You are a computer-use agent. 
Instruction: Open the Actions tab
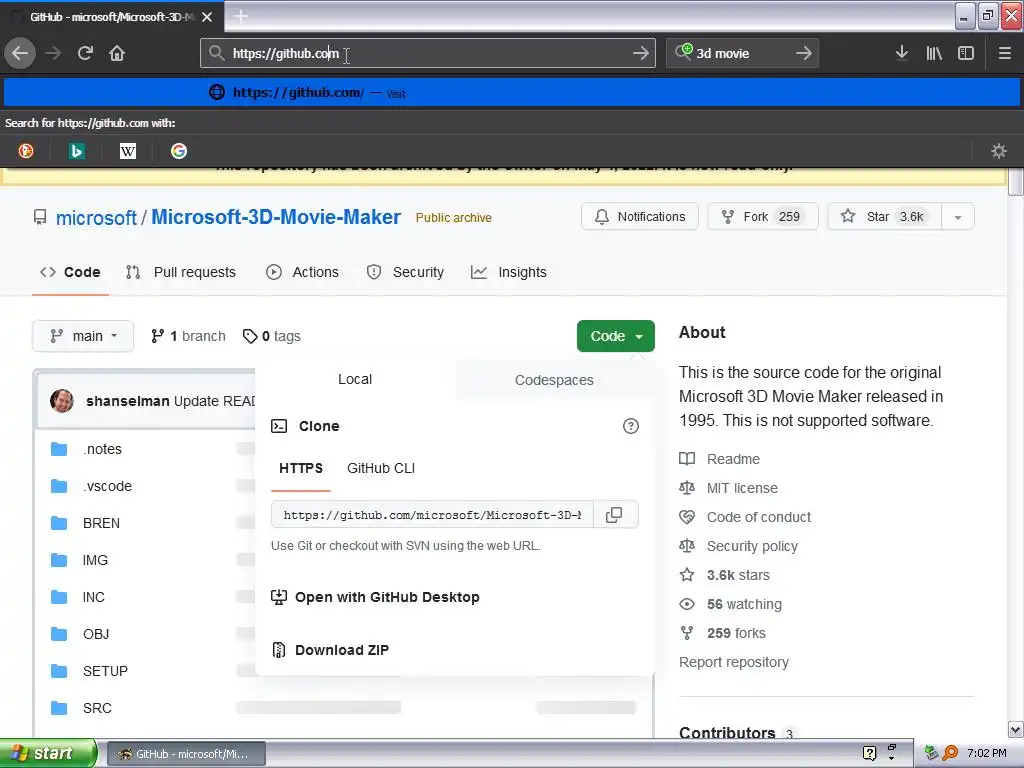(x=302, y=272)
